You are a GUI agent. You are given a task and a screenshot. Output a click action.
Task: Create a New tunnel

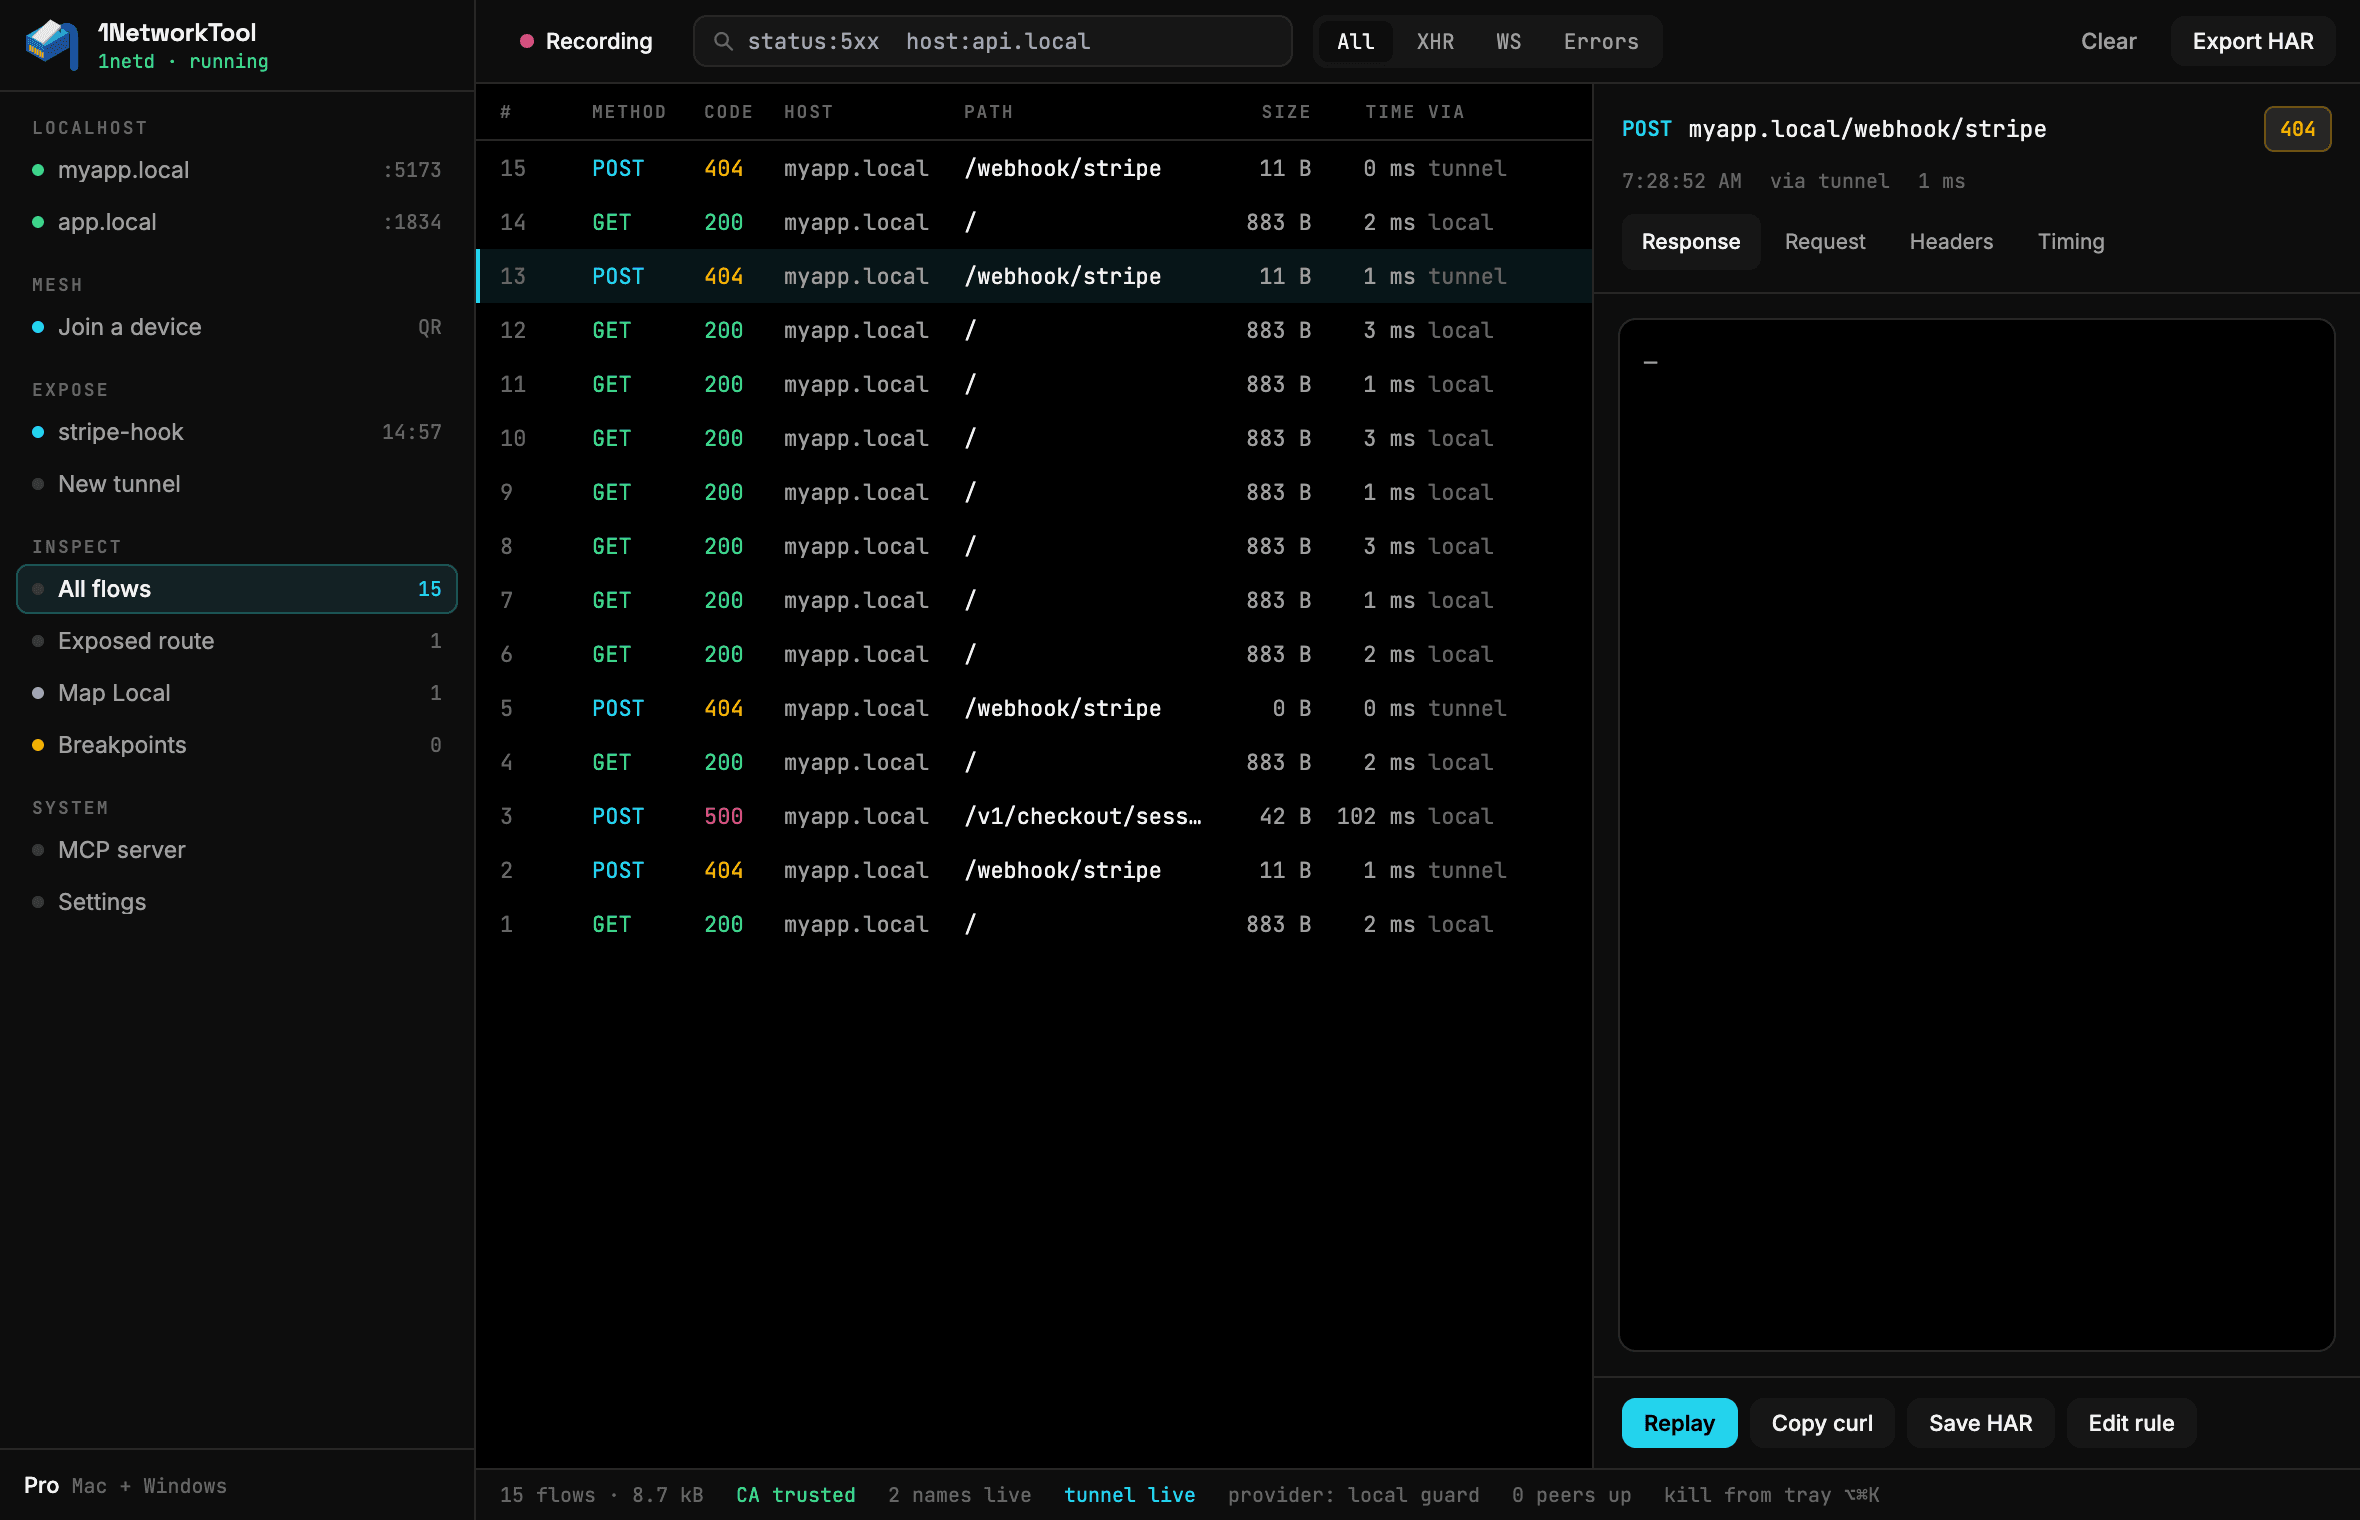(x=237, y=484)
